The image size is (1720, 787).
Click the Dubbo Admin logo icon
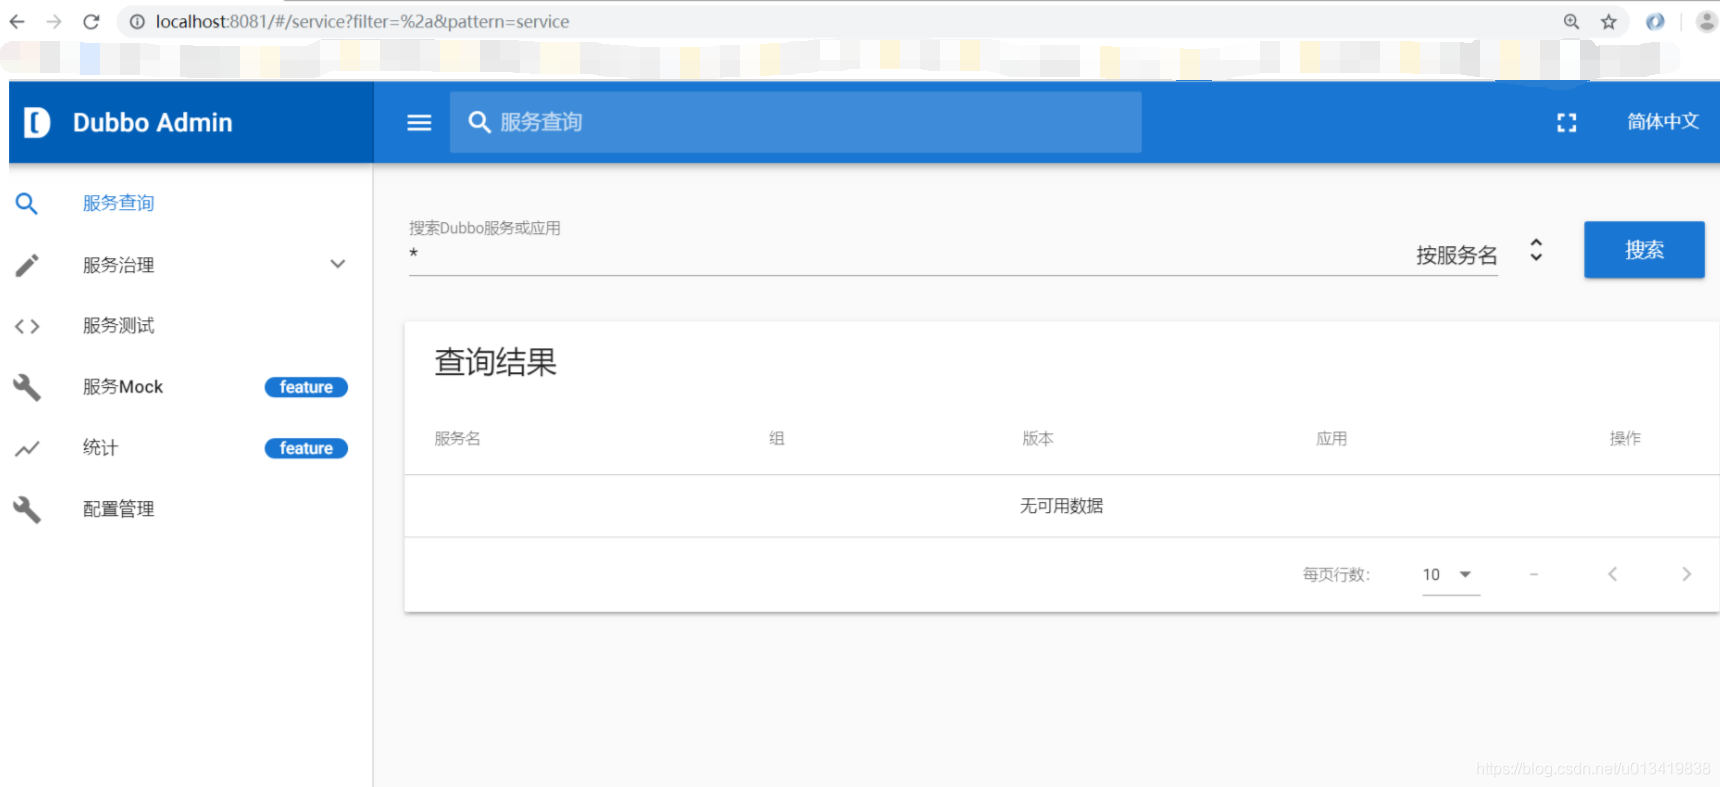click(37, 122)
